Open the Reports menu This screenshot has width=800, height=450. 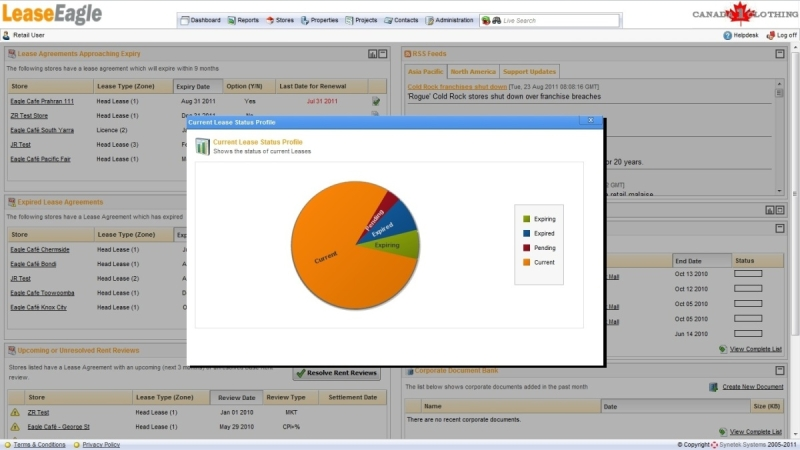[243, 20]
